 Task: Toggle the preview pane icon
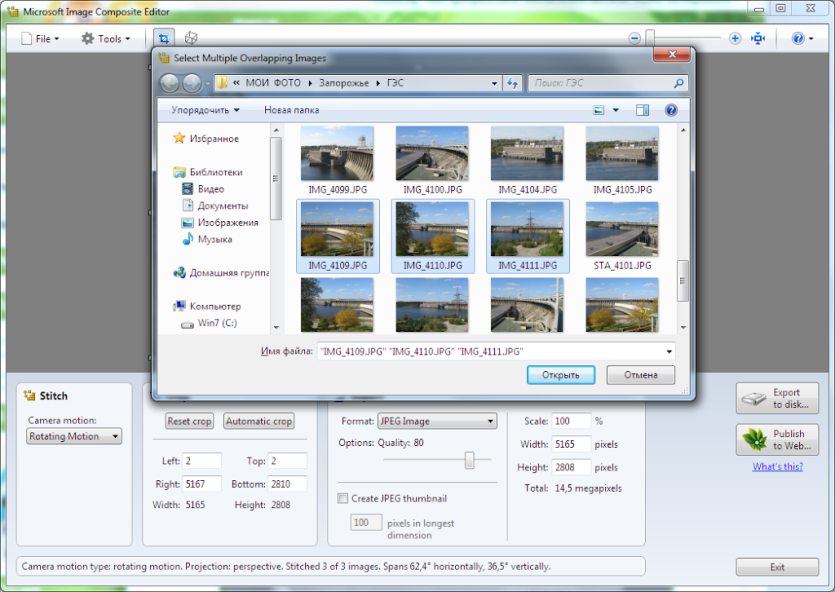click(x=642, y=110)
